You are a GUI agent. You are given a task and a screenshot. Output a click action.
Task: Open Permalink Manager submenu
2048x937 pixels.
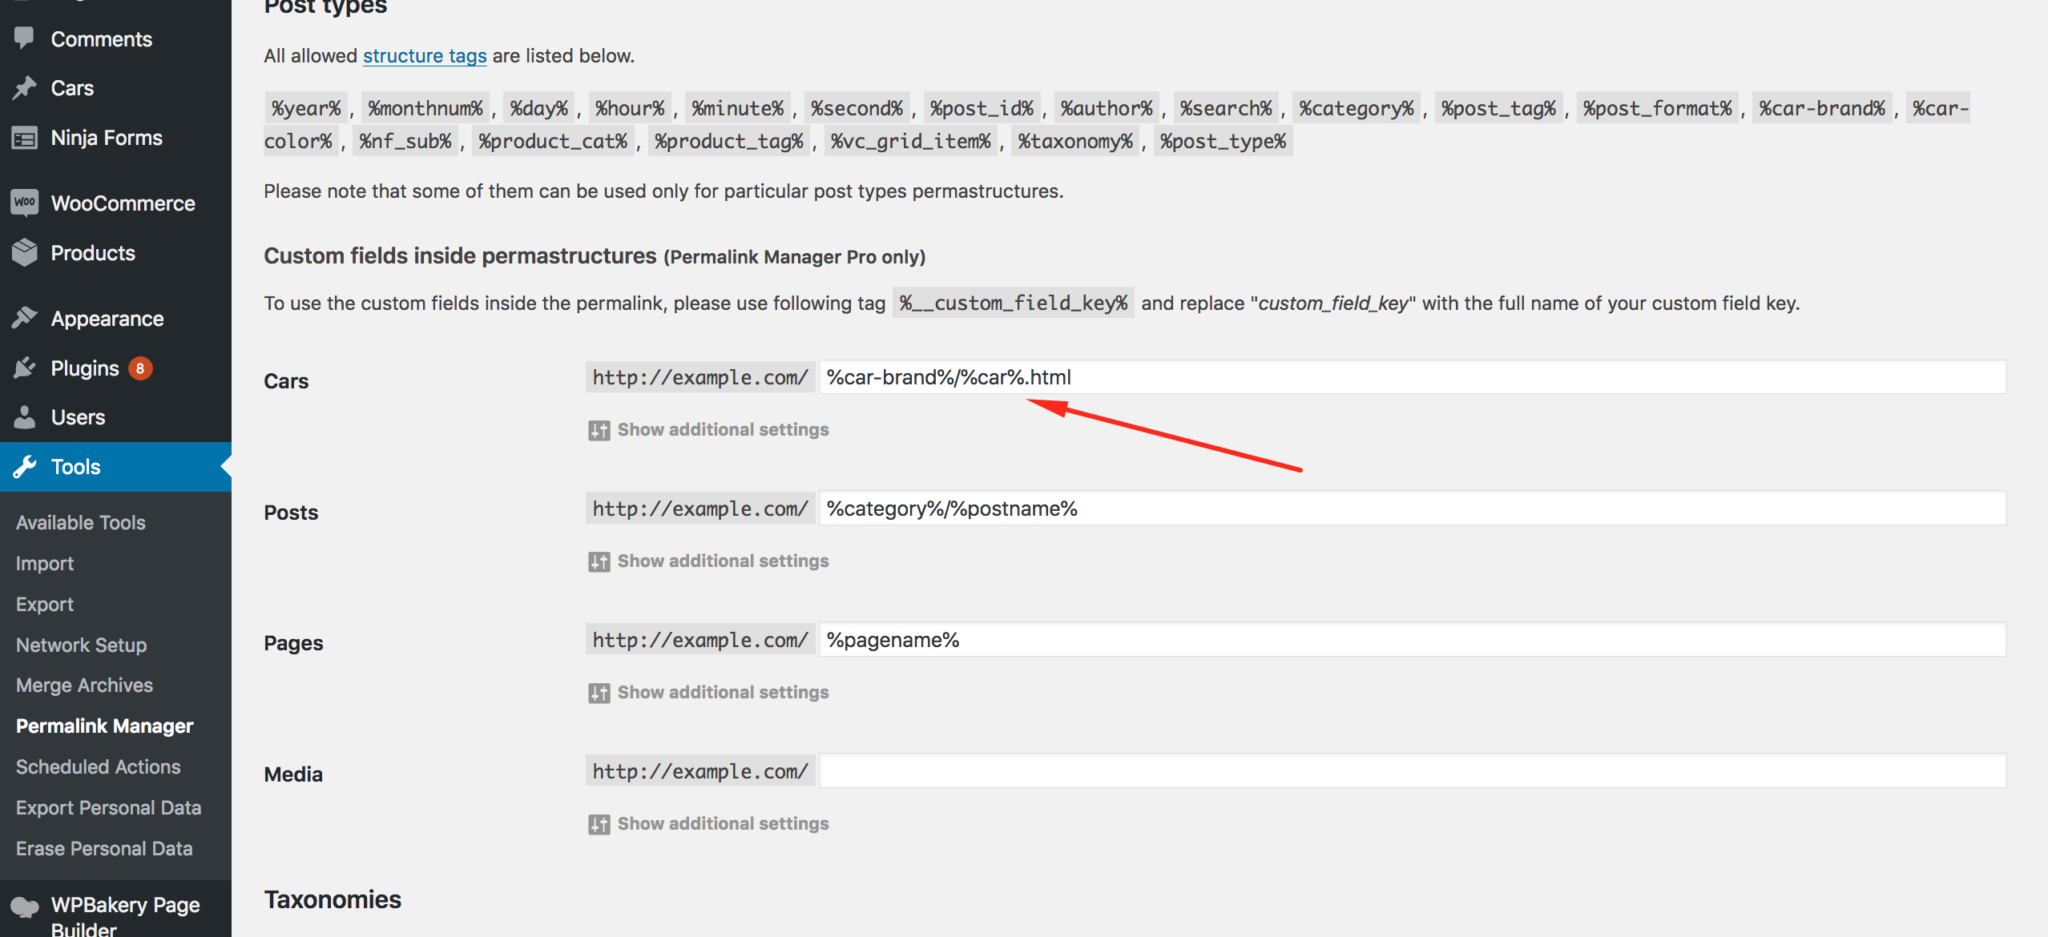tap(105, 726)
